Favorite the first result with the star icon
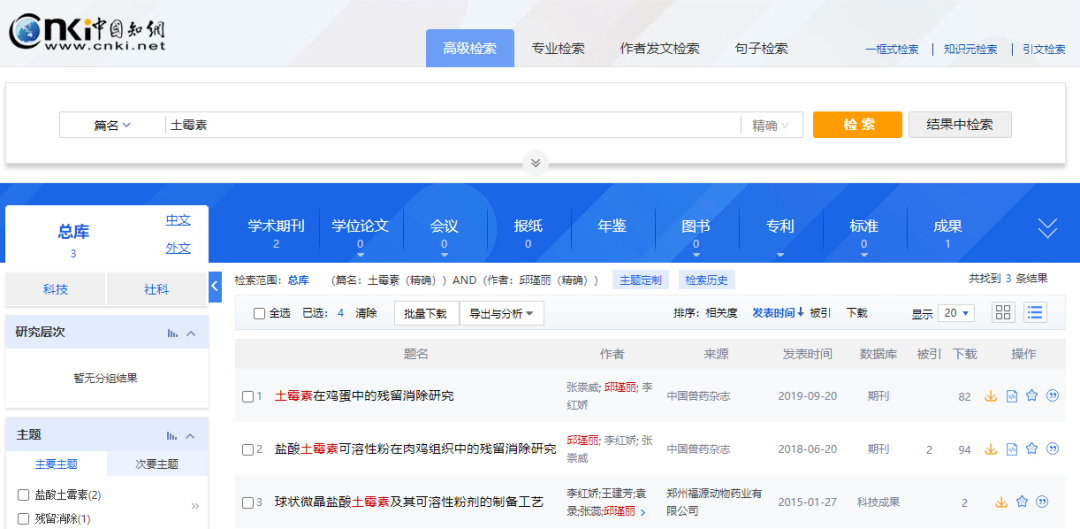 [1032, 396]
